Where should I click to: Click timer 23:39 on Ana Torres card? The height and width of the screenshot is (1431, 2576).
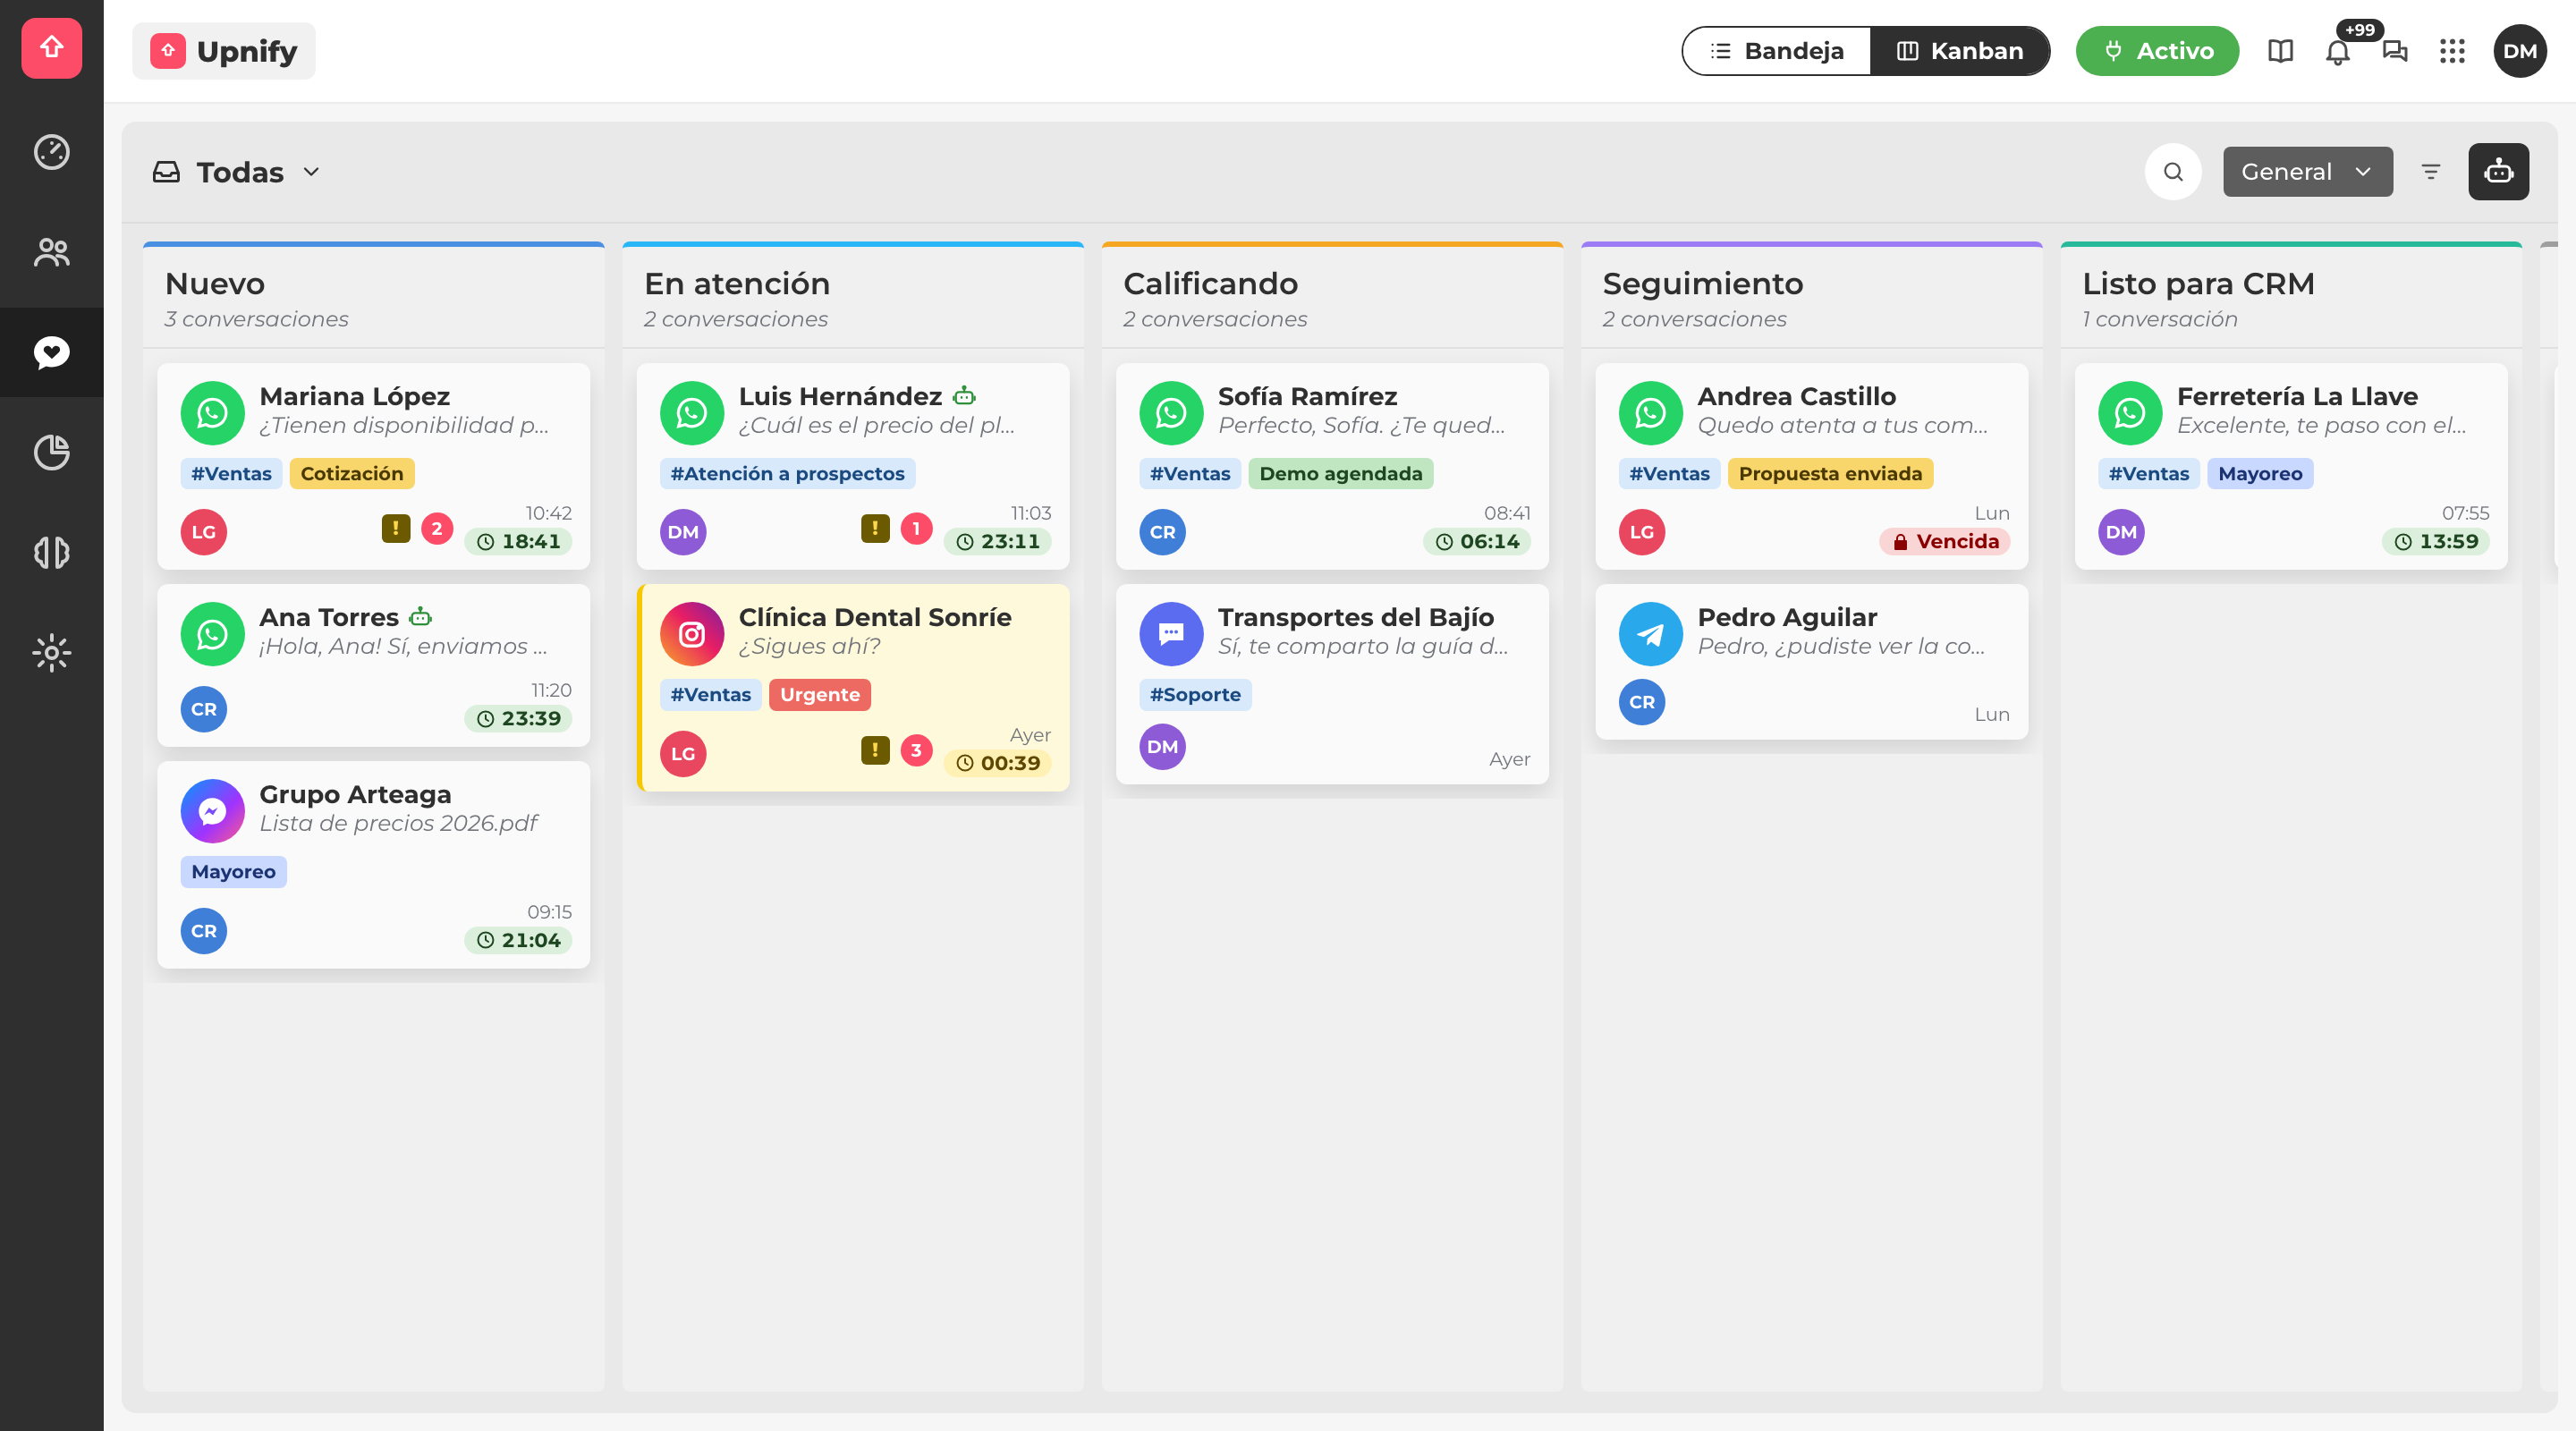pos(518,718)
